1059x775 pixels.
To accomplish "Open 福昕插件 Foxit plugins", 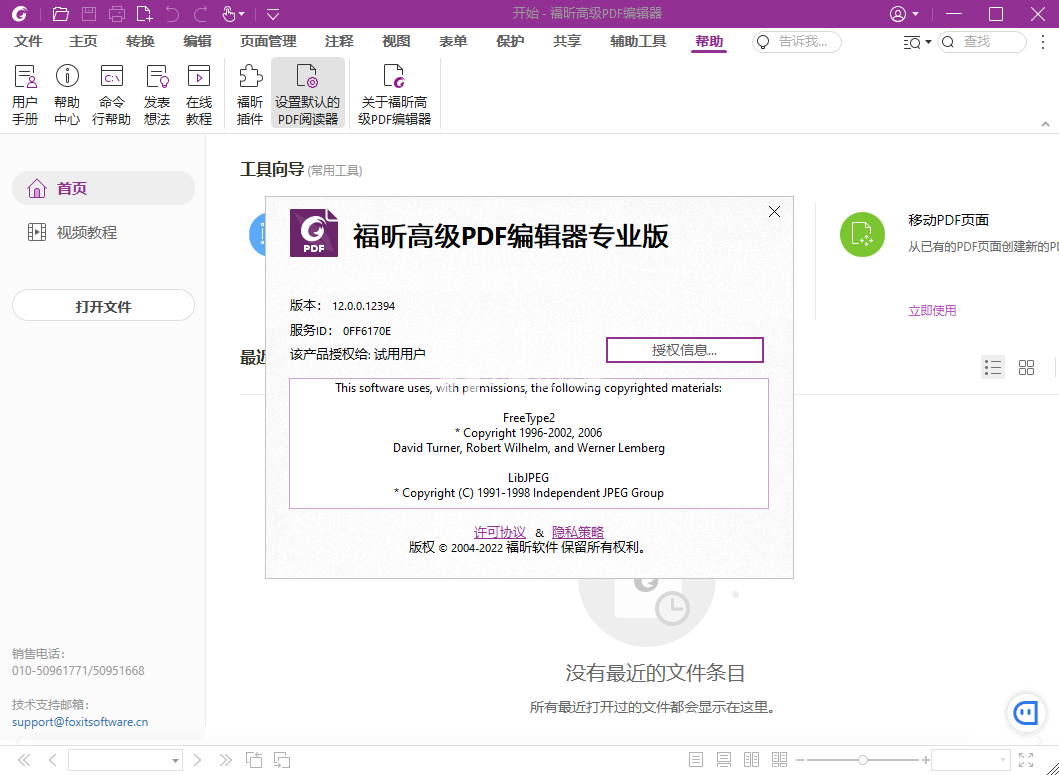I will click(250, 94).
